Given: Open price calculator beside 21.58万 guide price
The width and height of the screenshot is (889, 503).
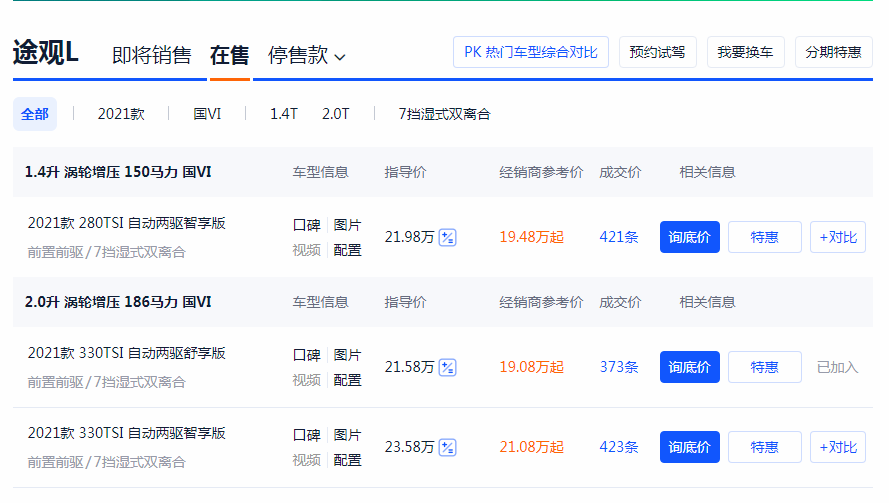Looking at the screenshot, I should click(x=448, y=367).
